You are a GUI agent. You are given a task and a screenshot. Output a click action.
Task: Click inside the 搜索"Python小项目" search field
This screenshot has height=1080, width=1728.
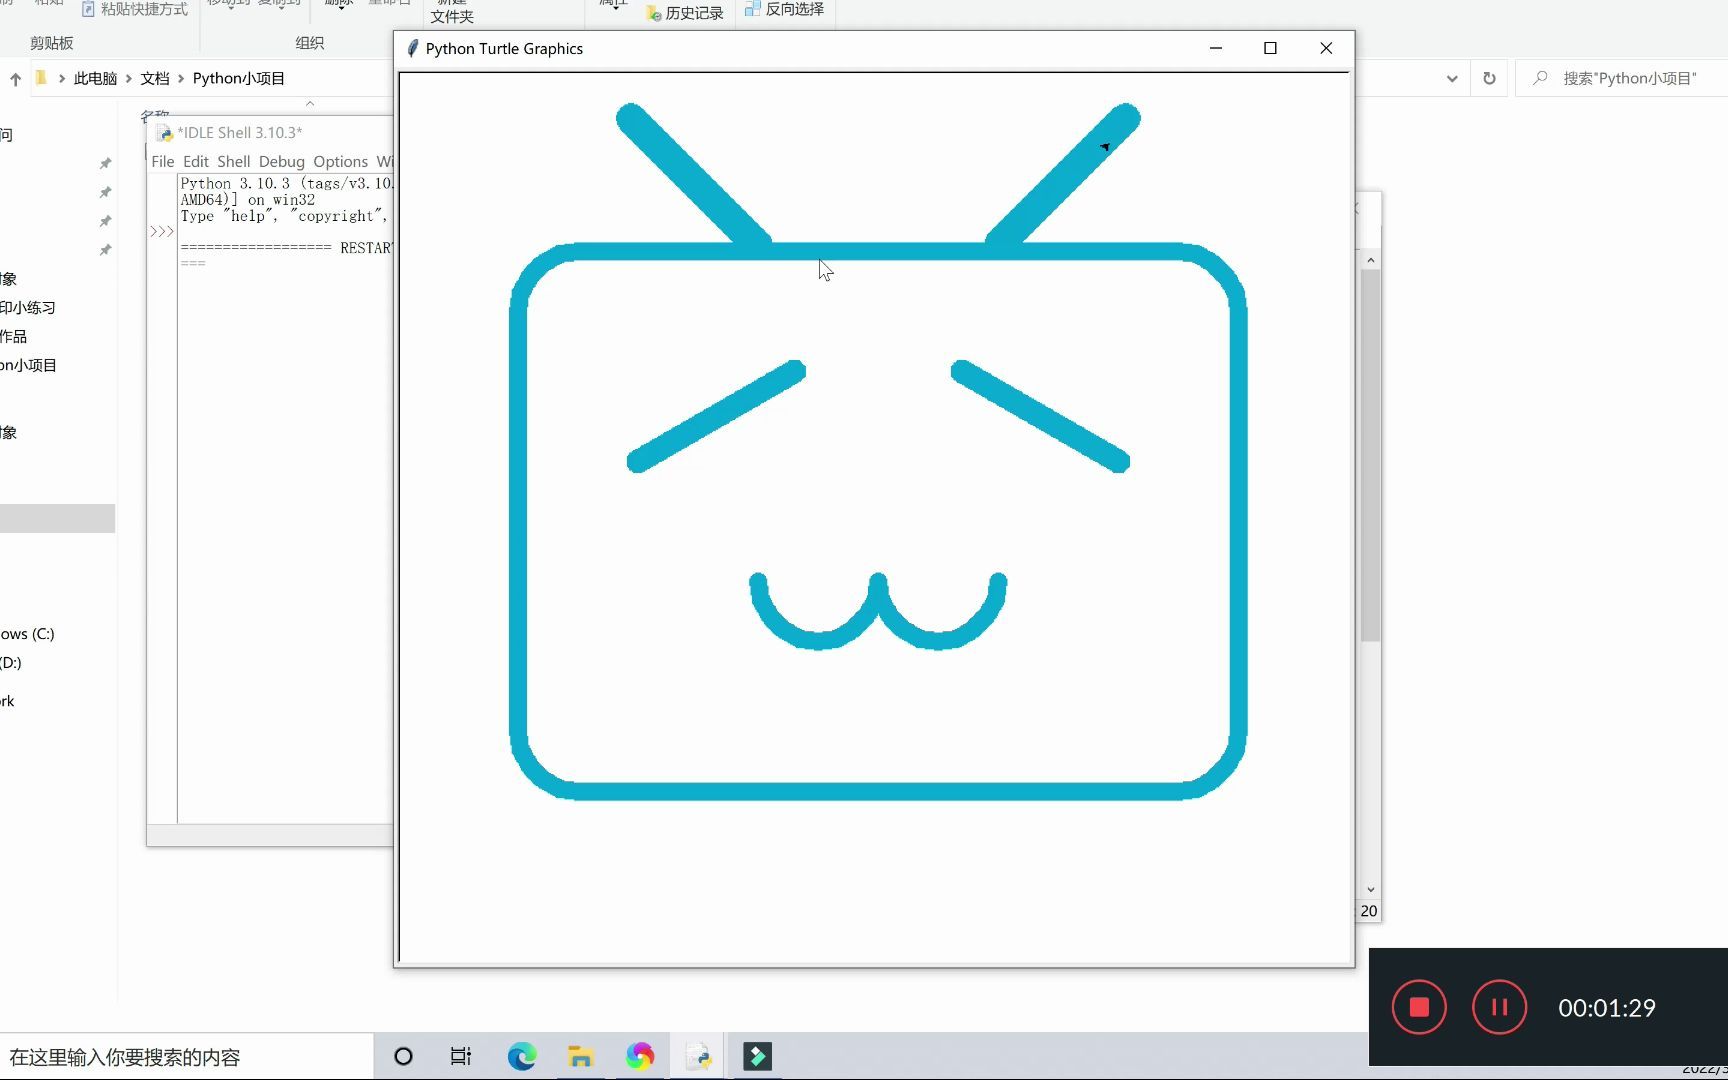pyautogui.click(x=1620, y=78)
